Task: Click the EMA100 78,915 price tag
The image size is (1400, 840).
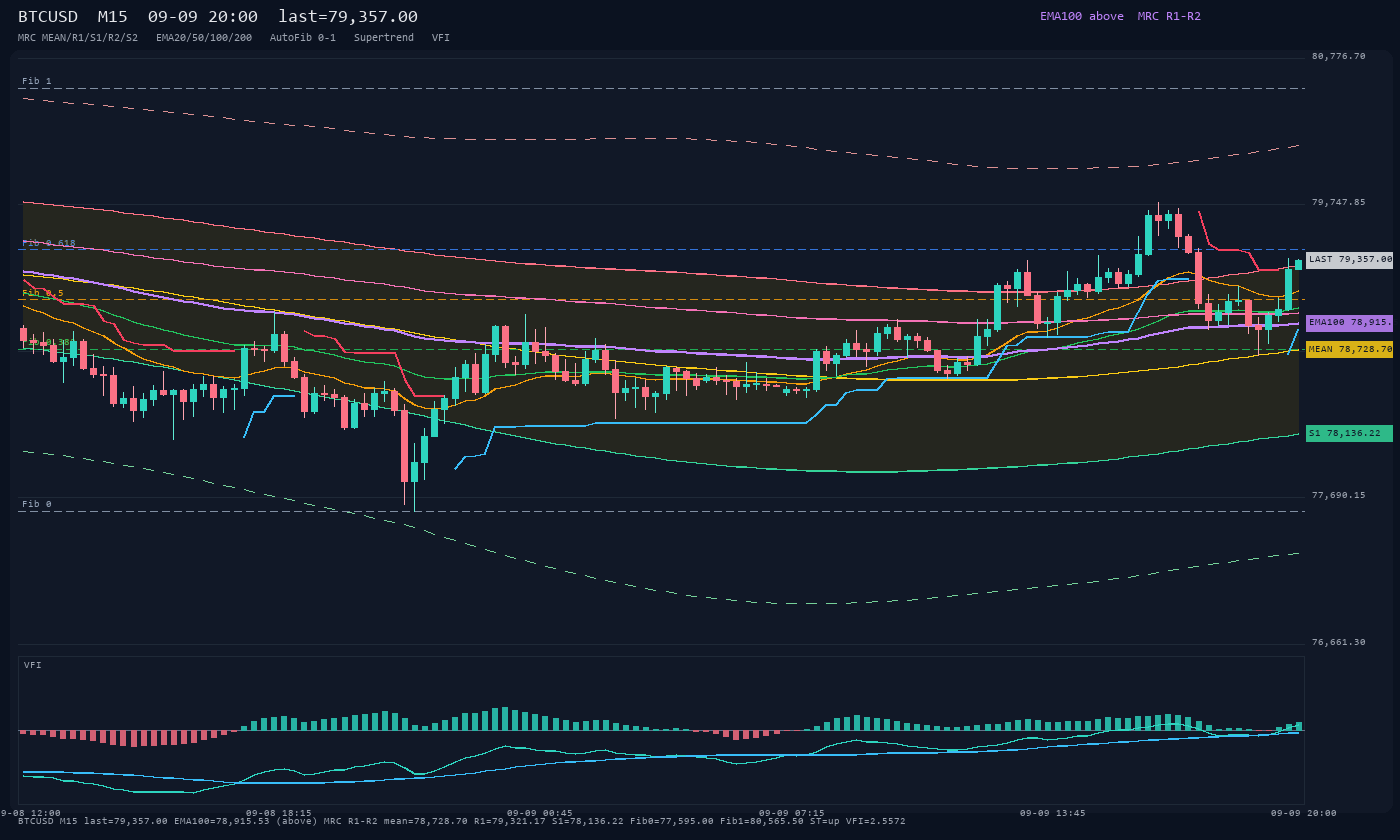Action: [1349, 323]
